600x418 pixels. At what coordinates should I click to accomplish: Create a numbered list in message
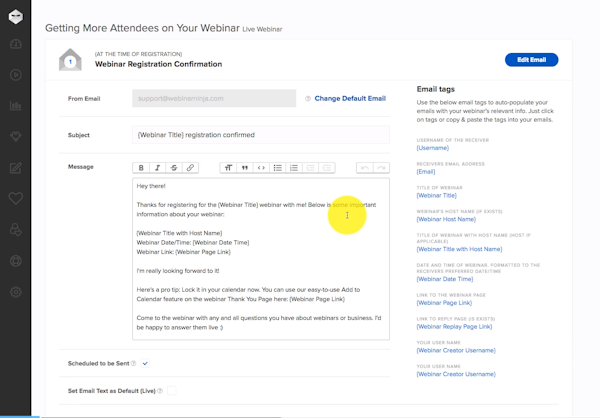point(294,168)
